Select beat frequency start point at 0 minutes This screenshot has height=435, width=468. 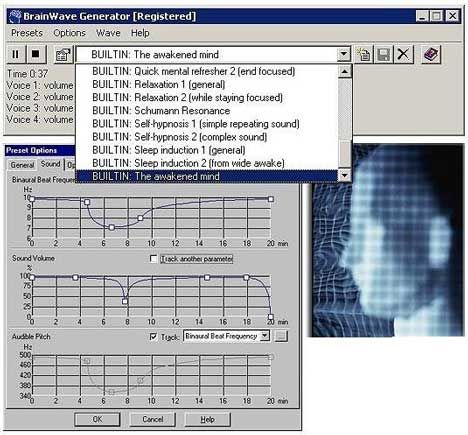click(x=32, y=199)
